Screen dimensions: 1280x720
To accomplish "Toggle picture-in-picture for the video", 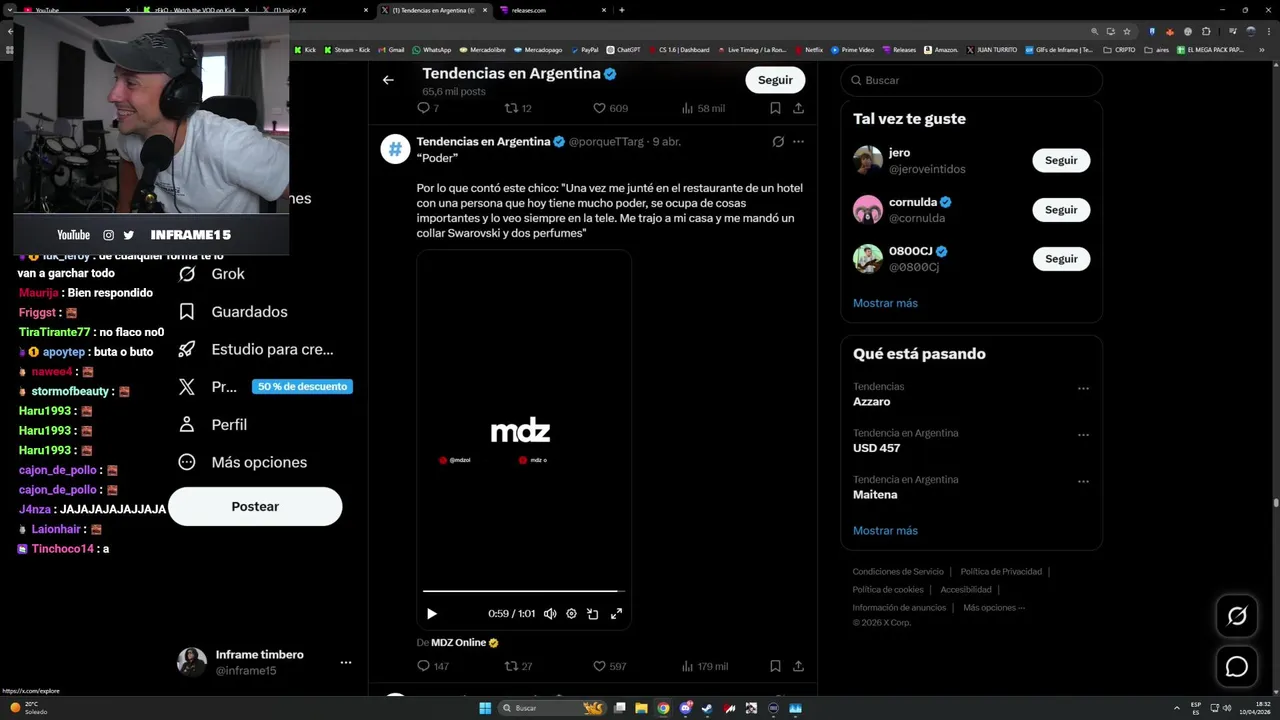I will (x=593, y=614).
